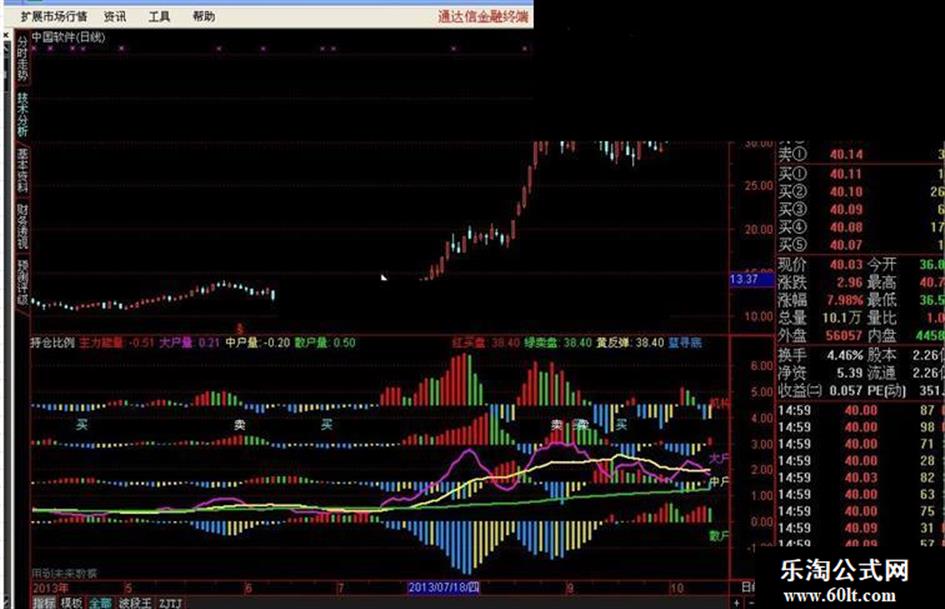The width and height of the screenshot is (945, 609).
Task: Close the left sidebar with the x button
Action: (x=7, y=36)
